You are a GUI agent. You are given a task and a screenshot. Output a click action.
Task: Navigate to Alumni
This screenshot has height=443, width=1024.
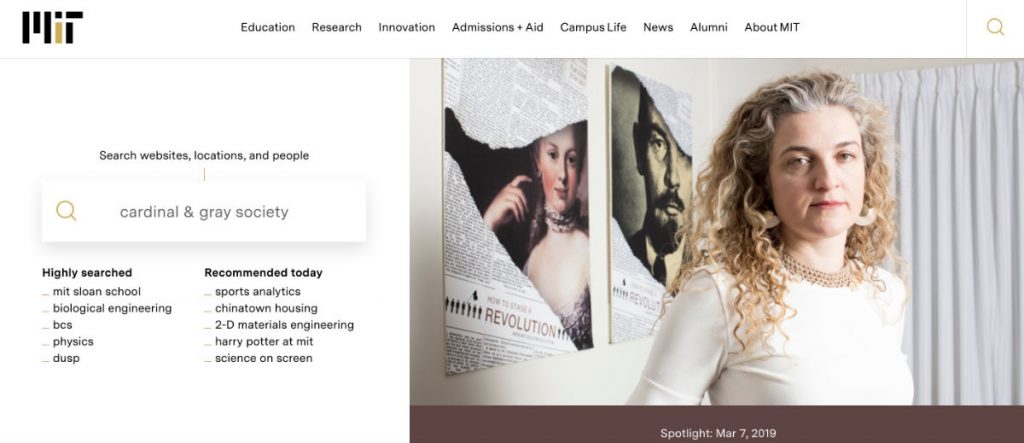pyautogui.click(x=708, y=28)
